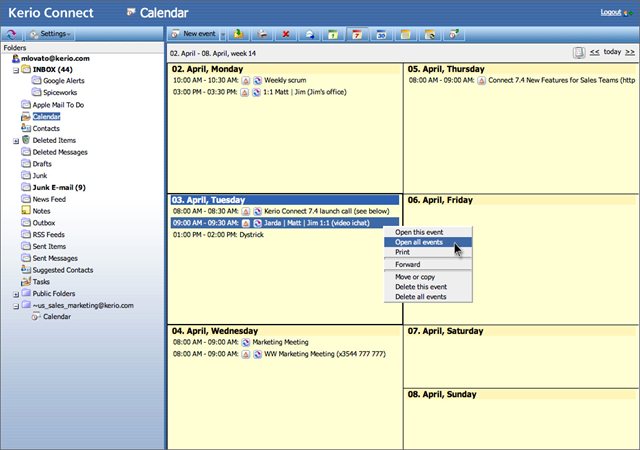Open the Deleted Messages folder
640x450 pixels.
coord(60,152)
